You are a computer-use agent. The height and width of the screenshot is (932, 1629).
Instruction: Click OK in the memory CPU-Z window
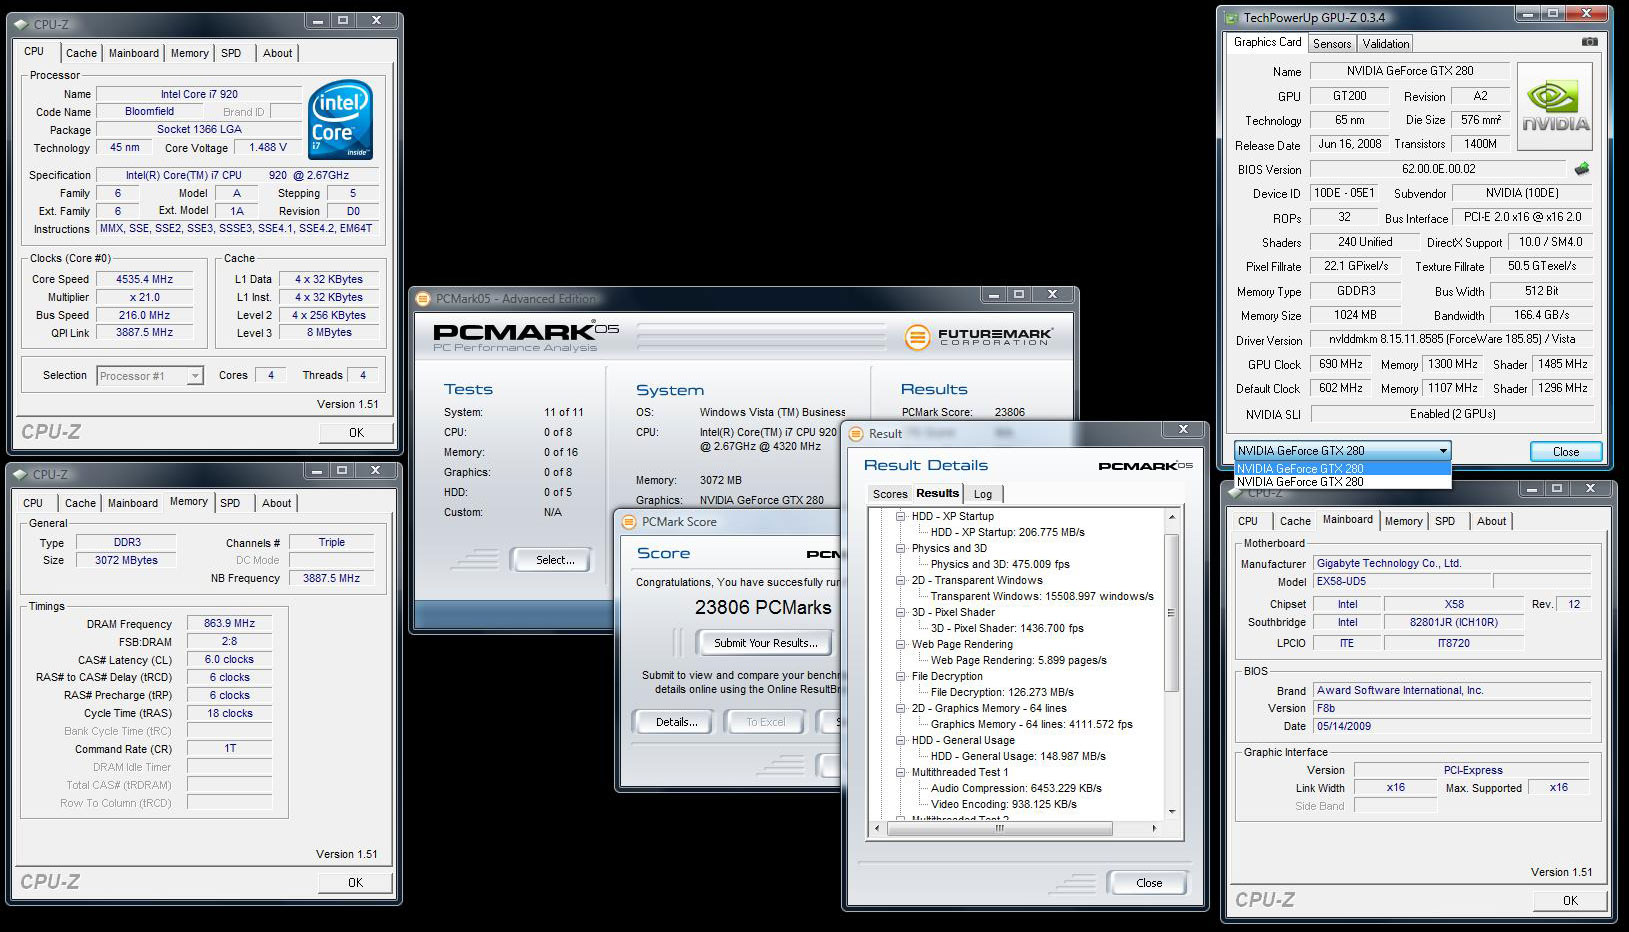[355, 883]
